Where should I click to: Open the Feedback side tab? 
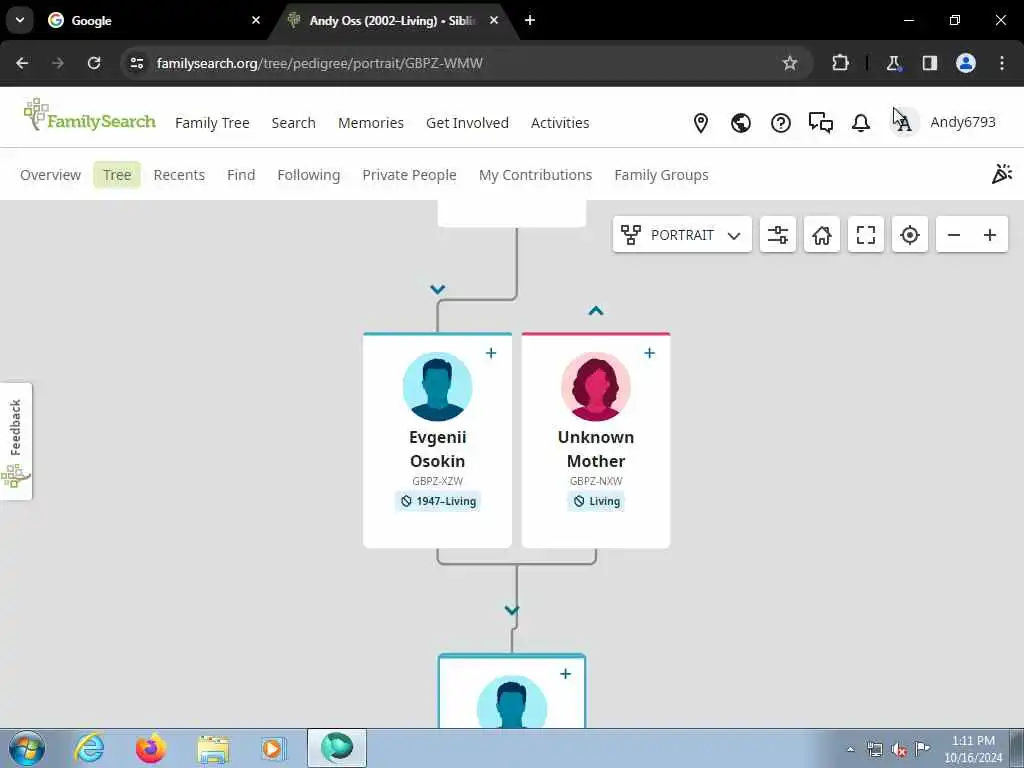[16, 441]
